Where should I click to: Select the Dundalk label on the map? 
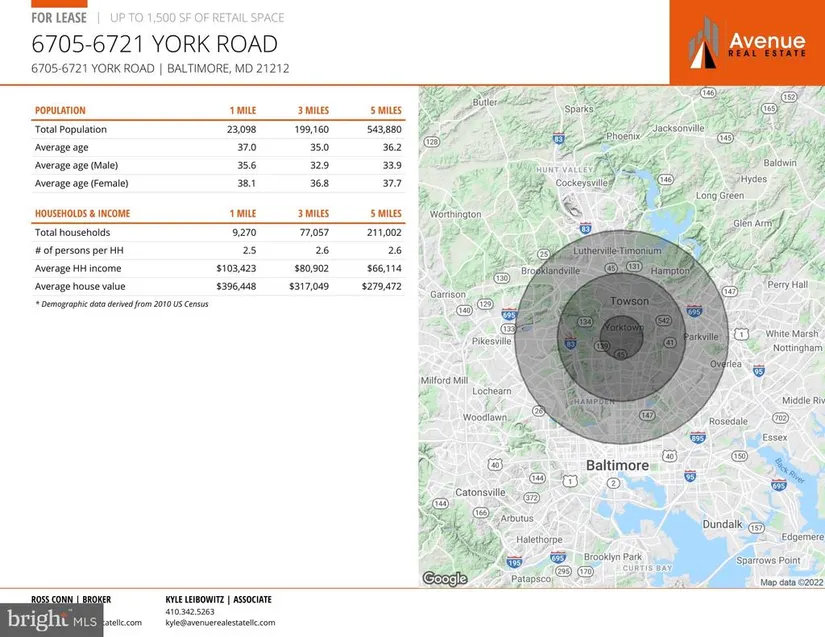(721, 524)
